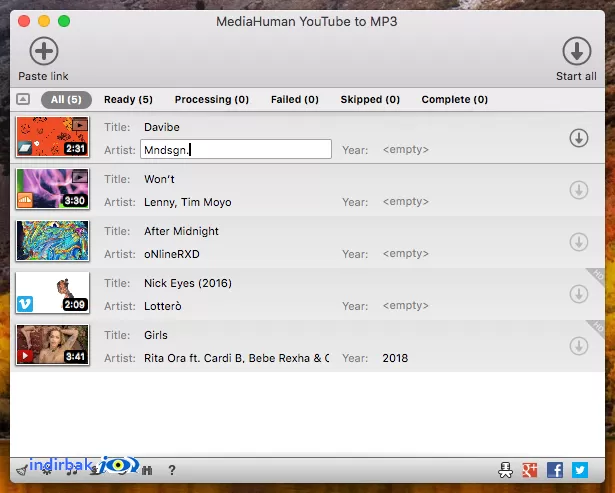Collapse list using the top-left arrow toggle
The width and height of the screenshot is (615, 493).
(23, 99)
